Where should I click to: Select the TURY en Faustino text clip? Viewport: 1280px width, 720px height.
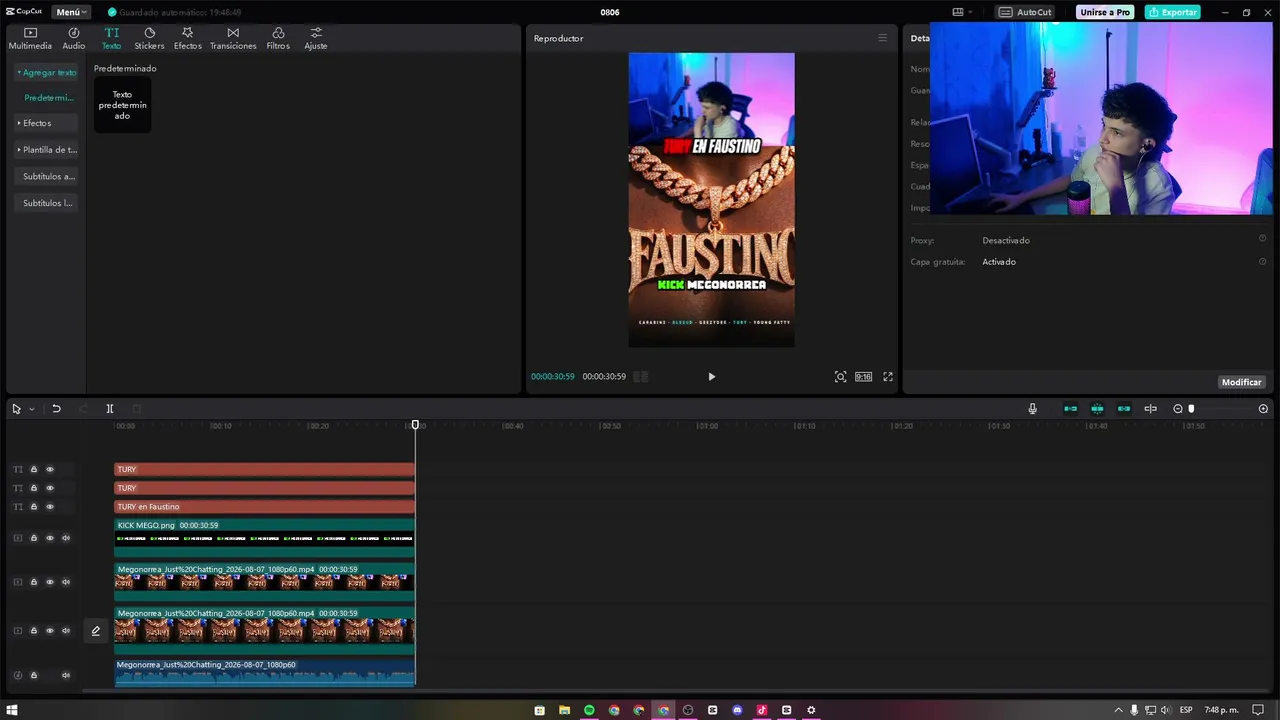[264, 507]
